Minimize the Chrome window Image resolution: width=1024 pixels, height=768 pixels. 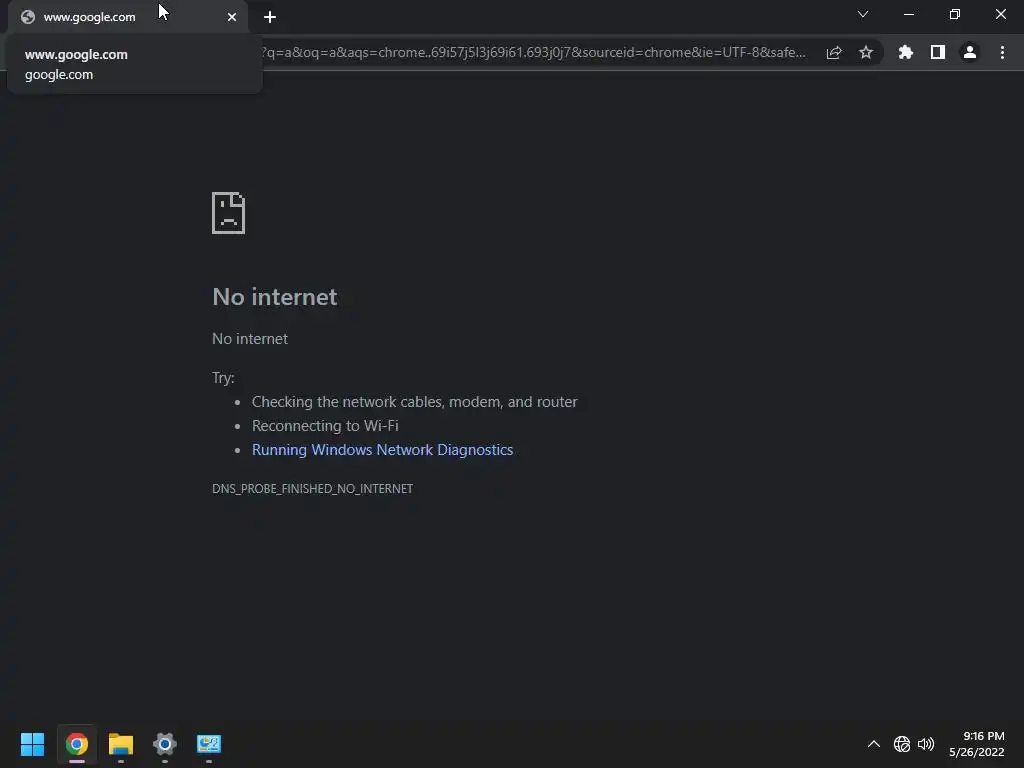pos(908,14)
